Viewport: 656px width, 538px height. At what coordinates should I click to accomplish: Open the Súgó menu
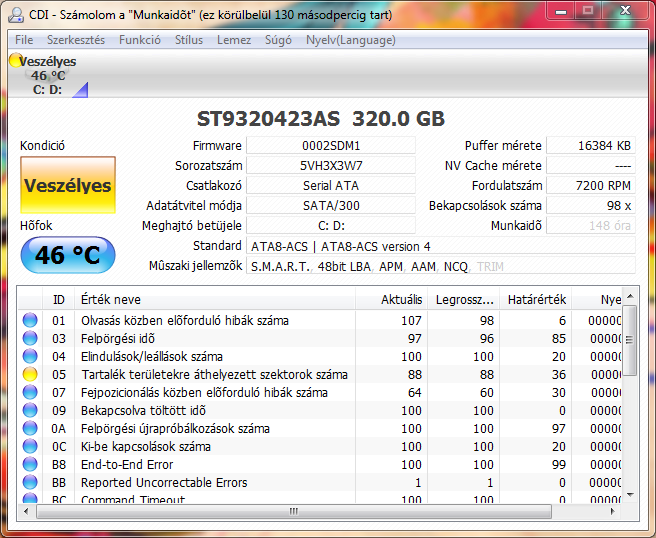click(x=278, y=40)
